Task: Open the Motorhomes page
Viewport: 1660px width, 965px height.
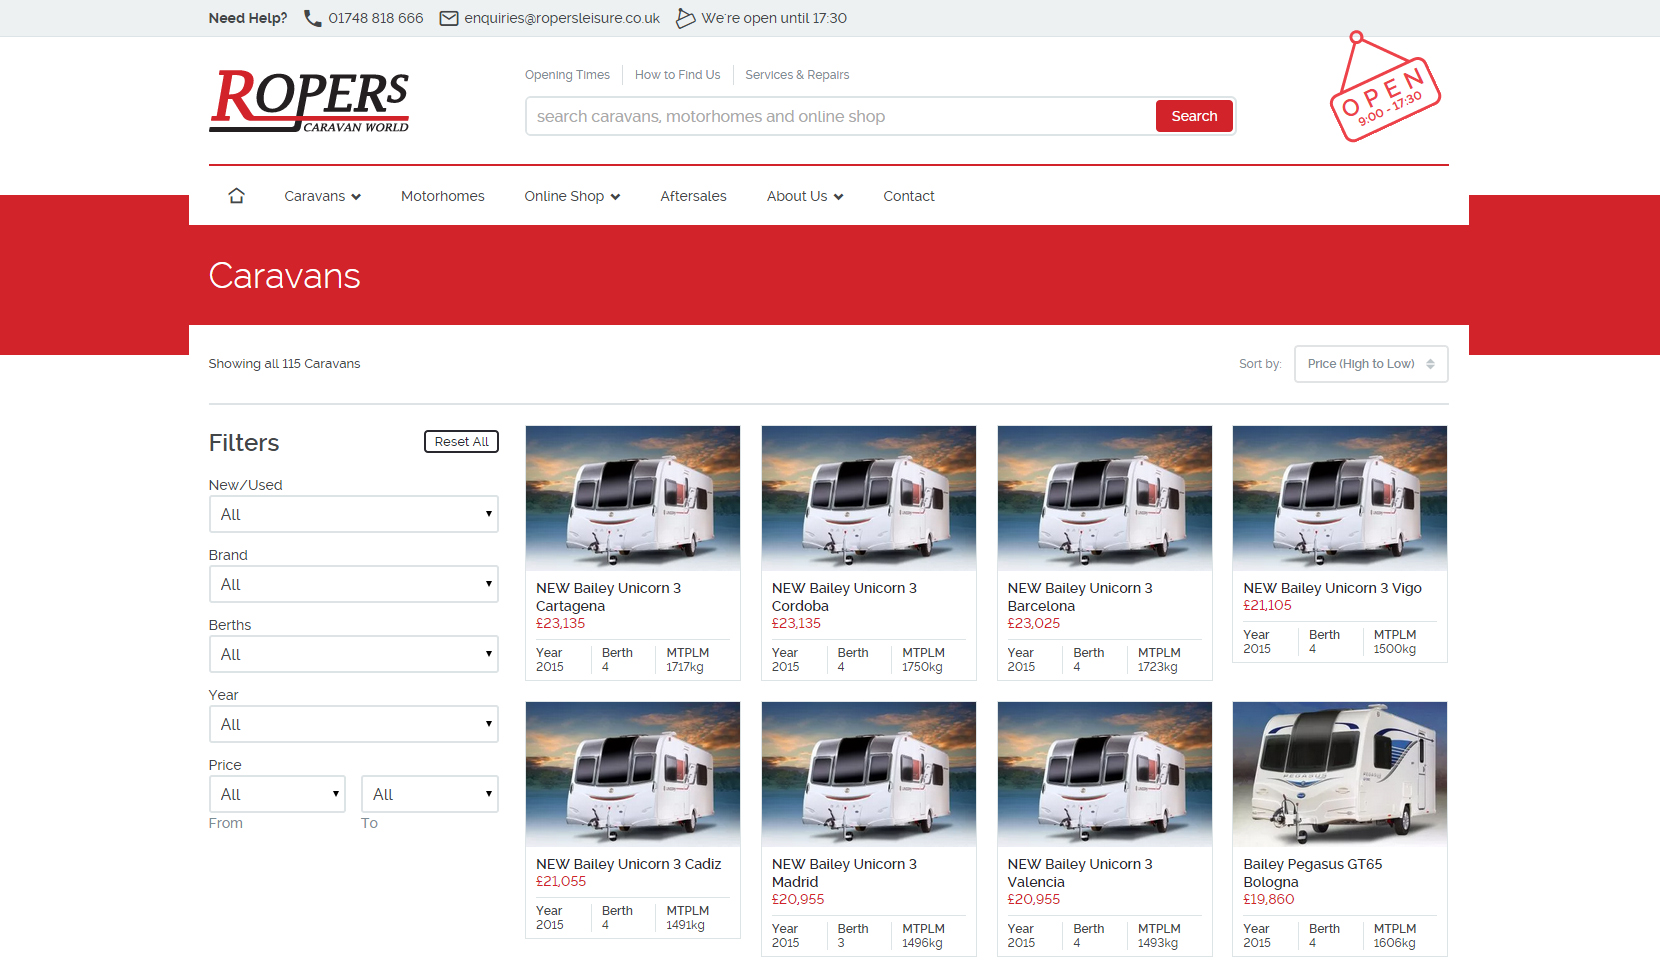Action: point(443,196)
